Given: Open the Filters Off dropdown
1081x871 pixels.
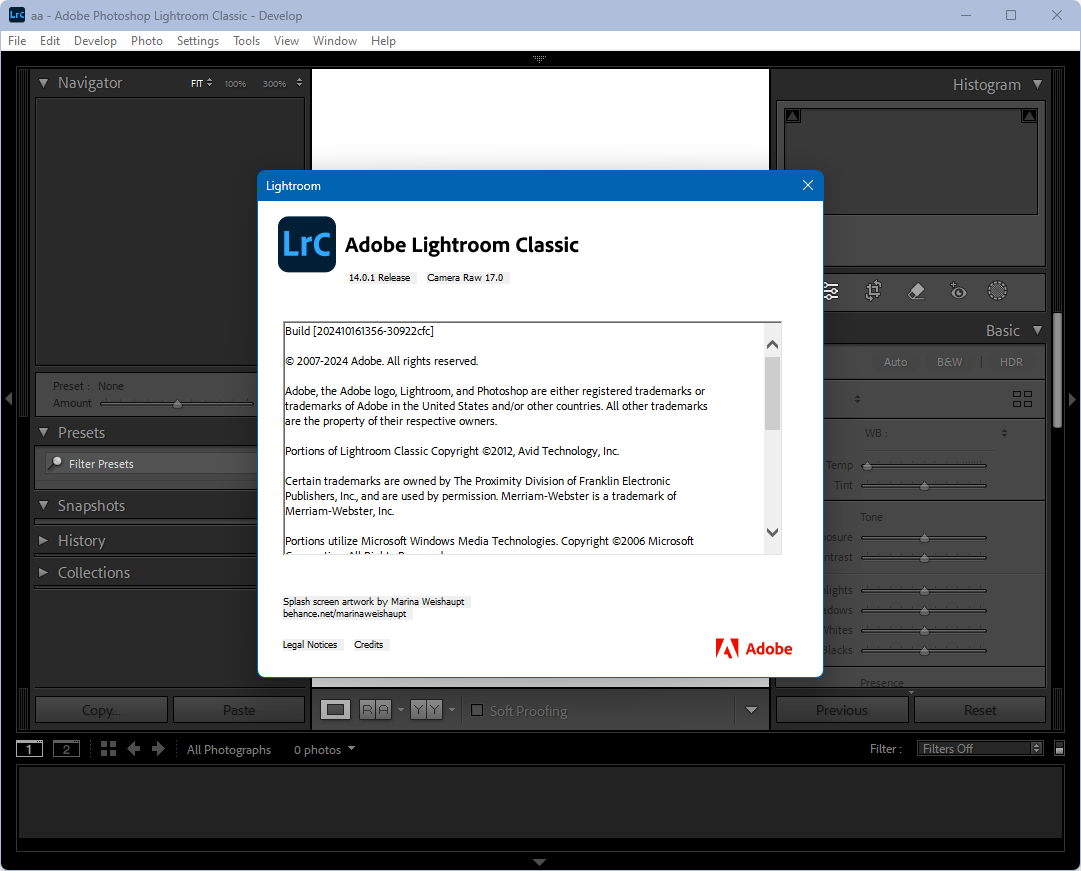Looking at the screenshot, I should 980,748.
